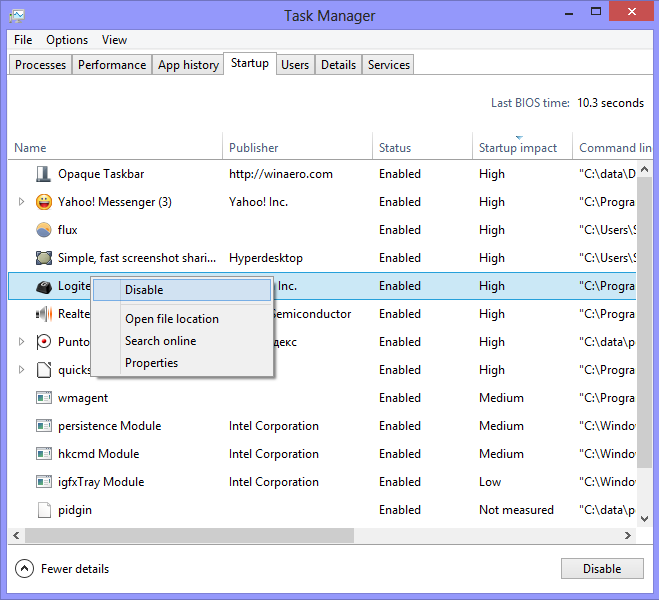659x600 pixels.
Task: Click the vertical scrollbar thumb
Action: coord(644,322)
